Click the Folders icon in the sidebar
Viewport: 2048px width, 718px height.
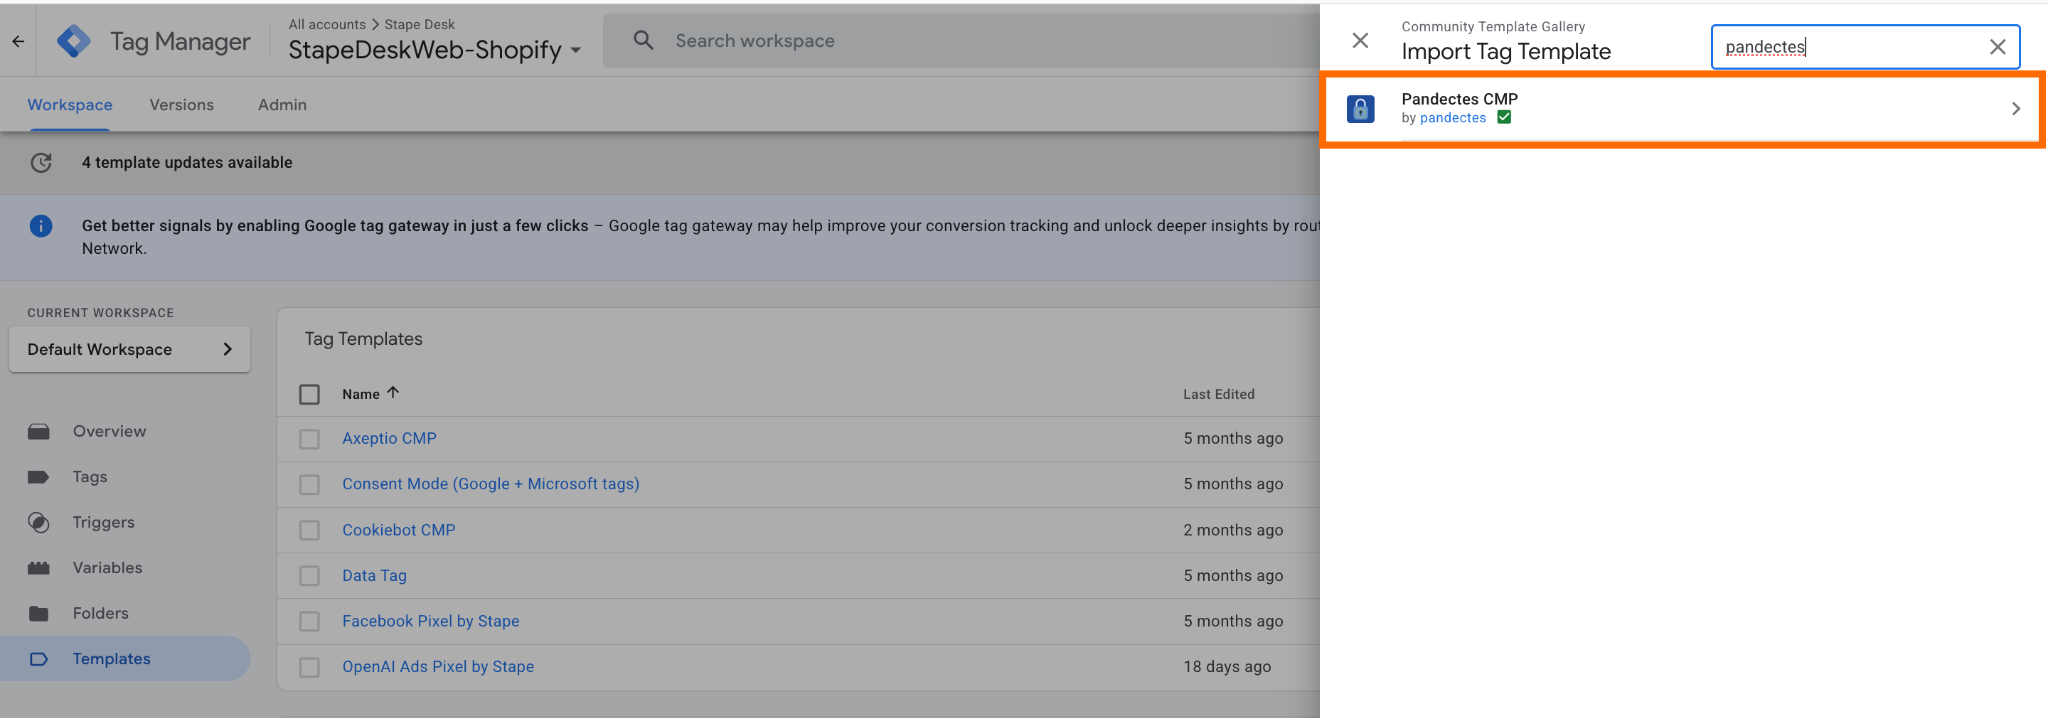[x=39, y=613]
